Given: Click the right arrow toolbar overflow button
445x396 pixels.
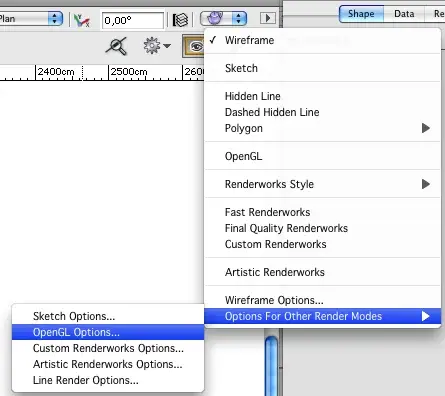Looking at the screenshot, I should coord(268,18).
